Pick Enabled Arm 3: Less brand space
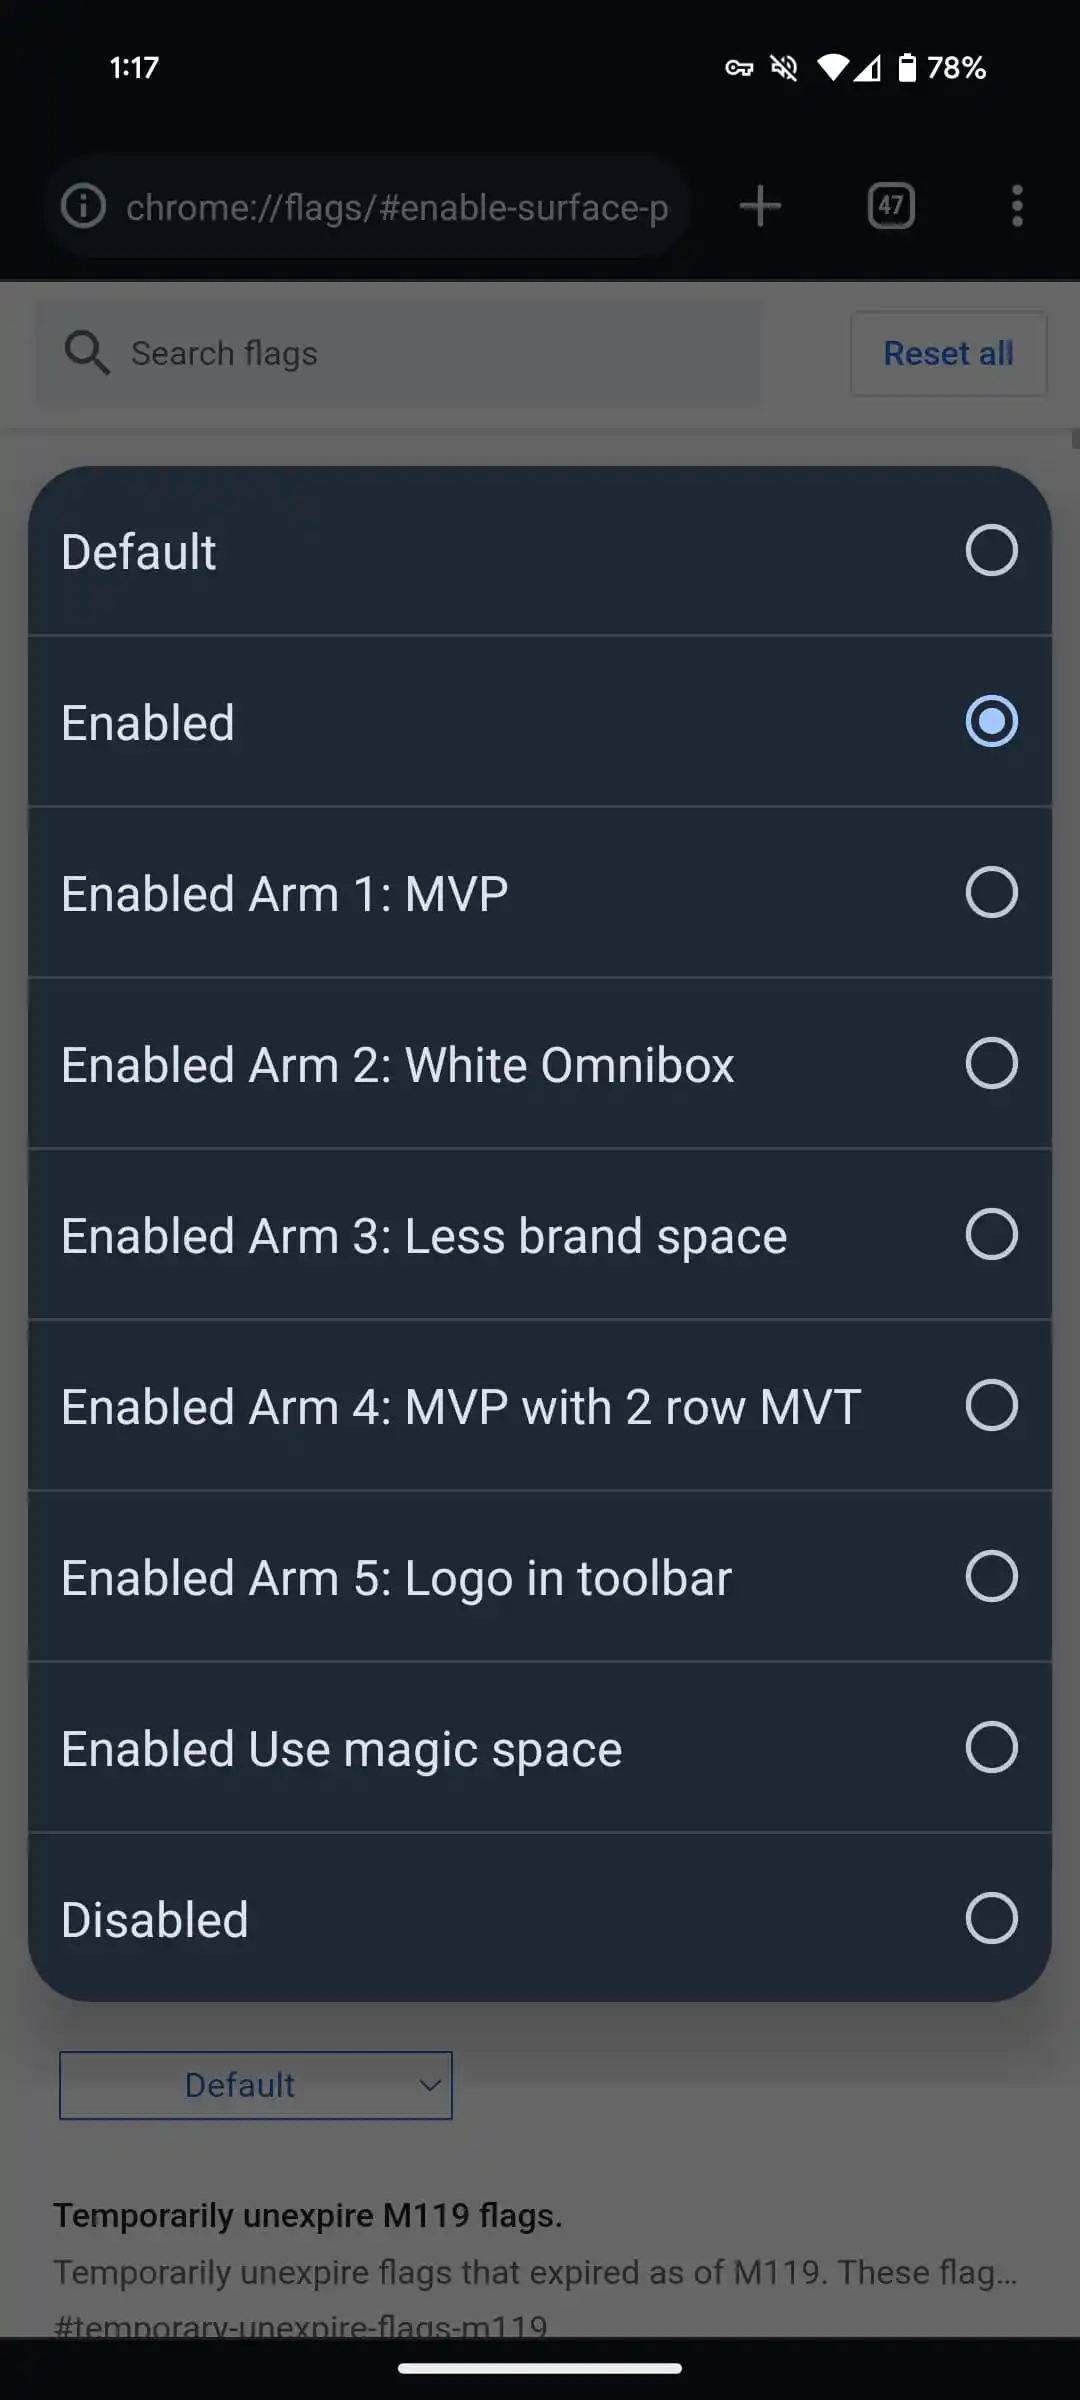1080x2400 pixels. point(991,1234)
